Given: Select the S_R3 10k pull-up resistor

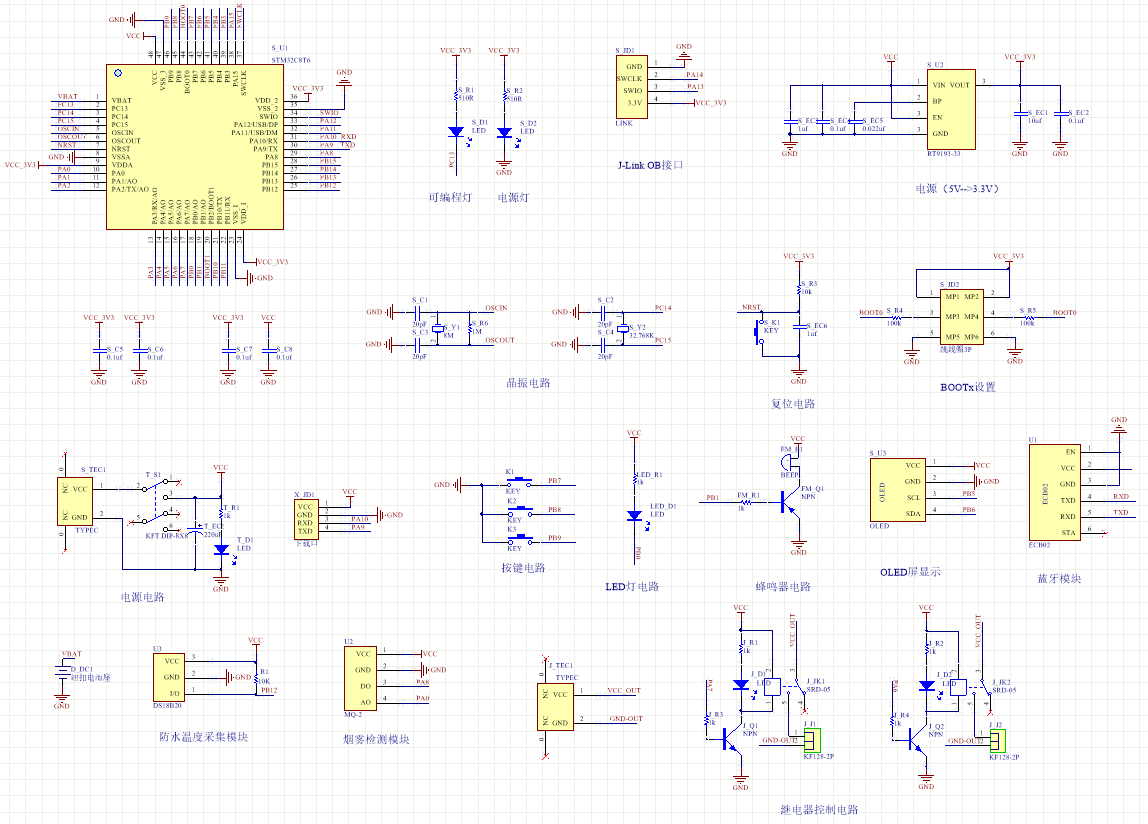Looking at the screenshot, I should coord(799,288).
